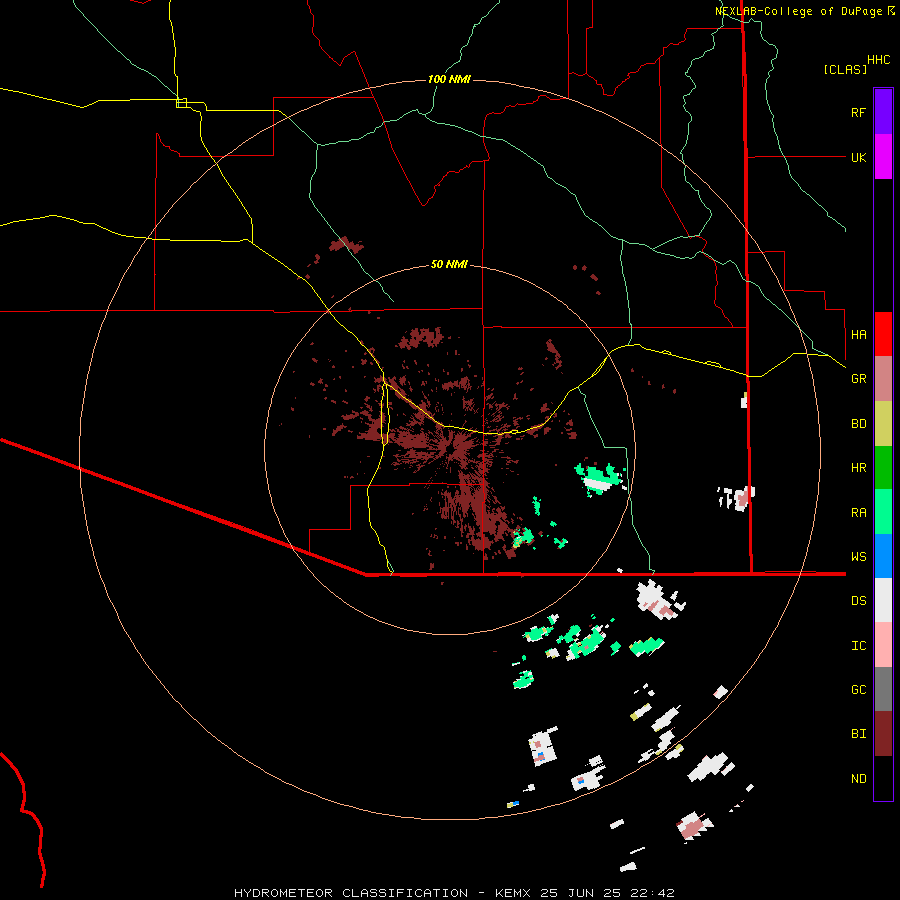Click the ND legend label
The height and width of the screenshot is (900, 900).
pos(858,779)
